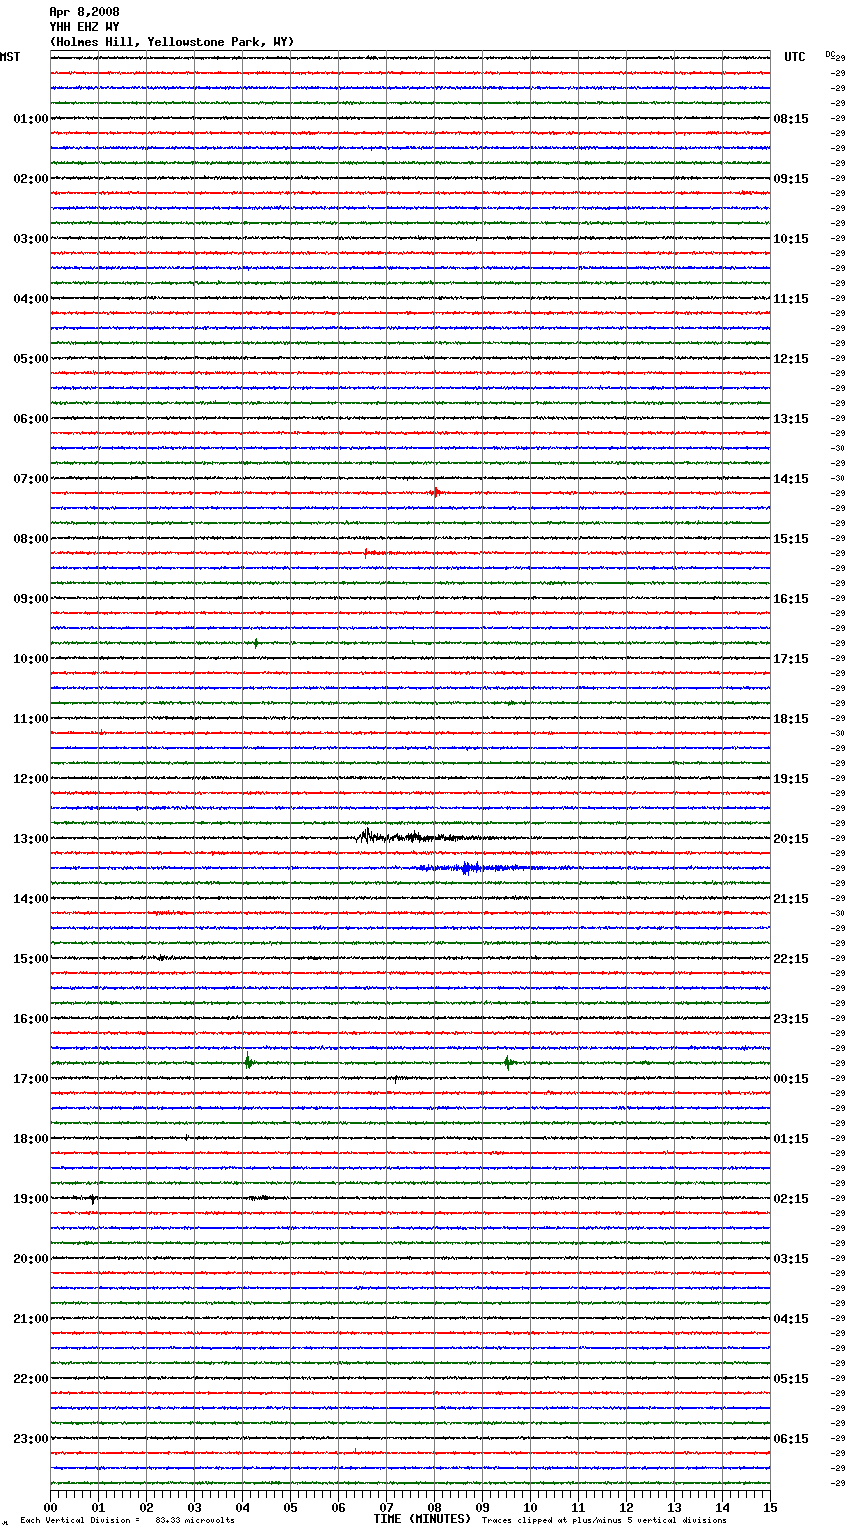Click the 06:15 UTC time label
850x1534 pixels.
tap(791, 1439)
